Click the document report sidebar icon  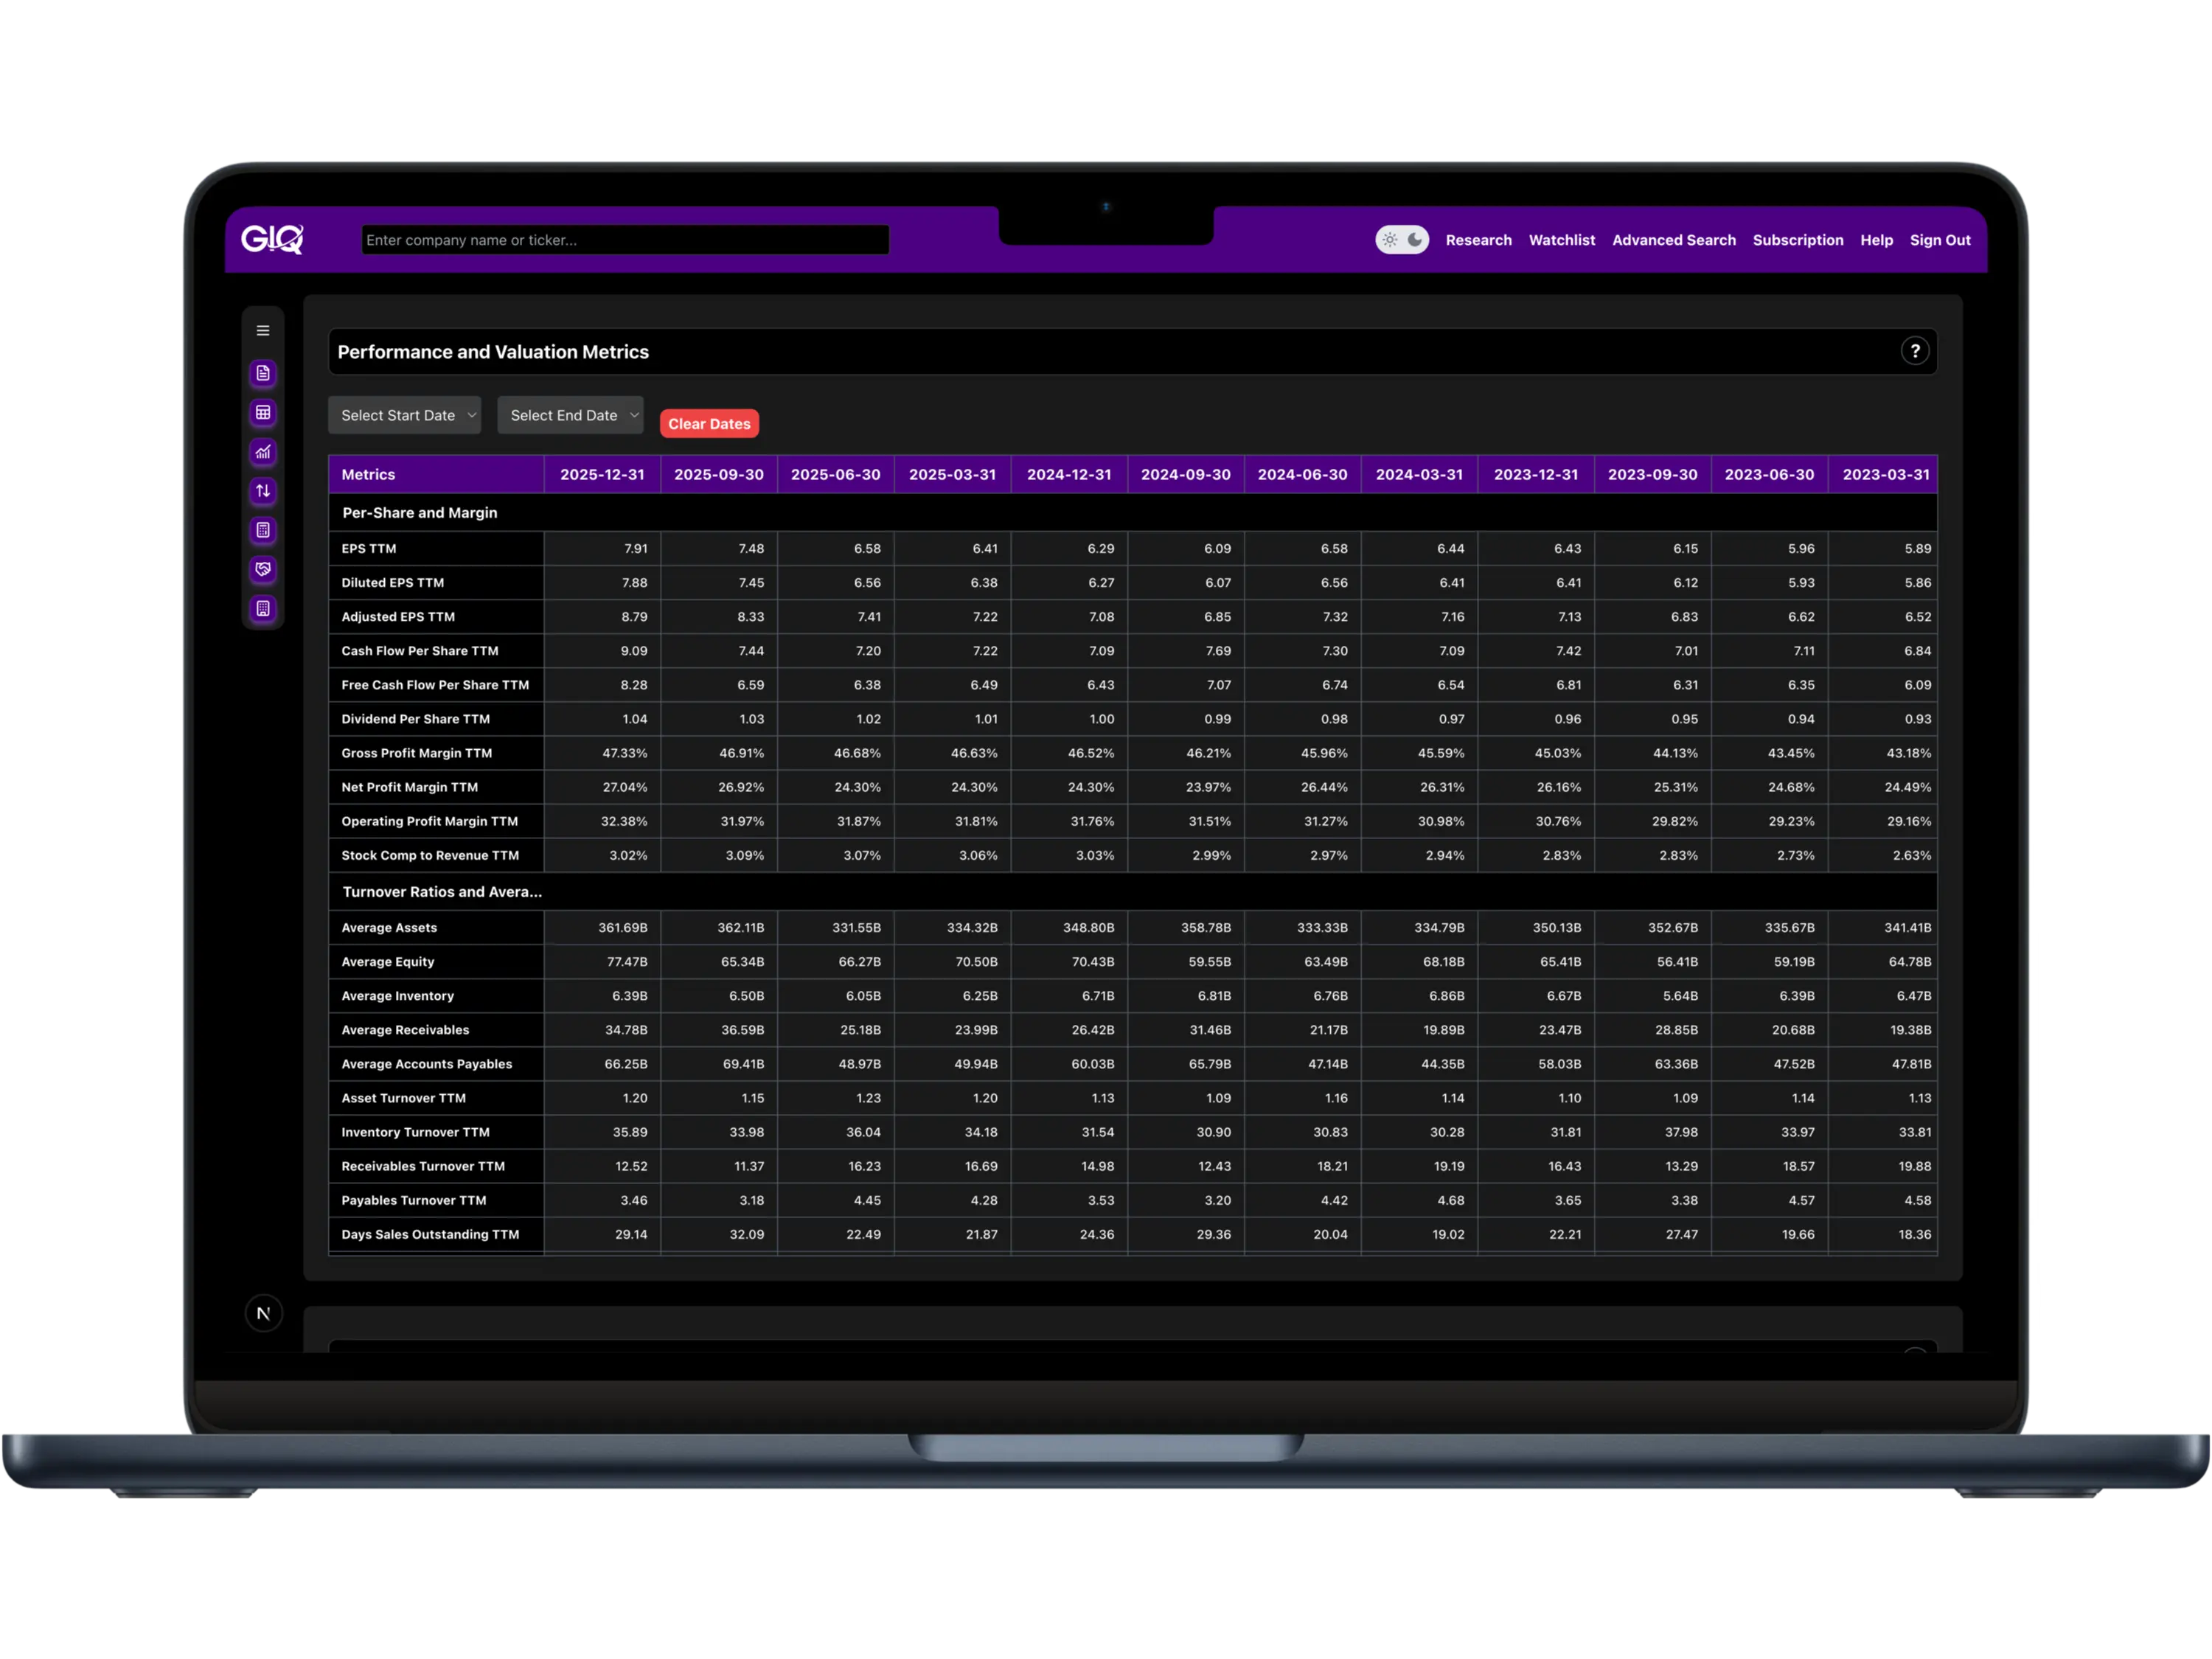click(263, 373)
